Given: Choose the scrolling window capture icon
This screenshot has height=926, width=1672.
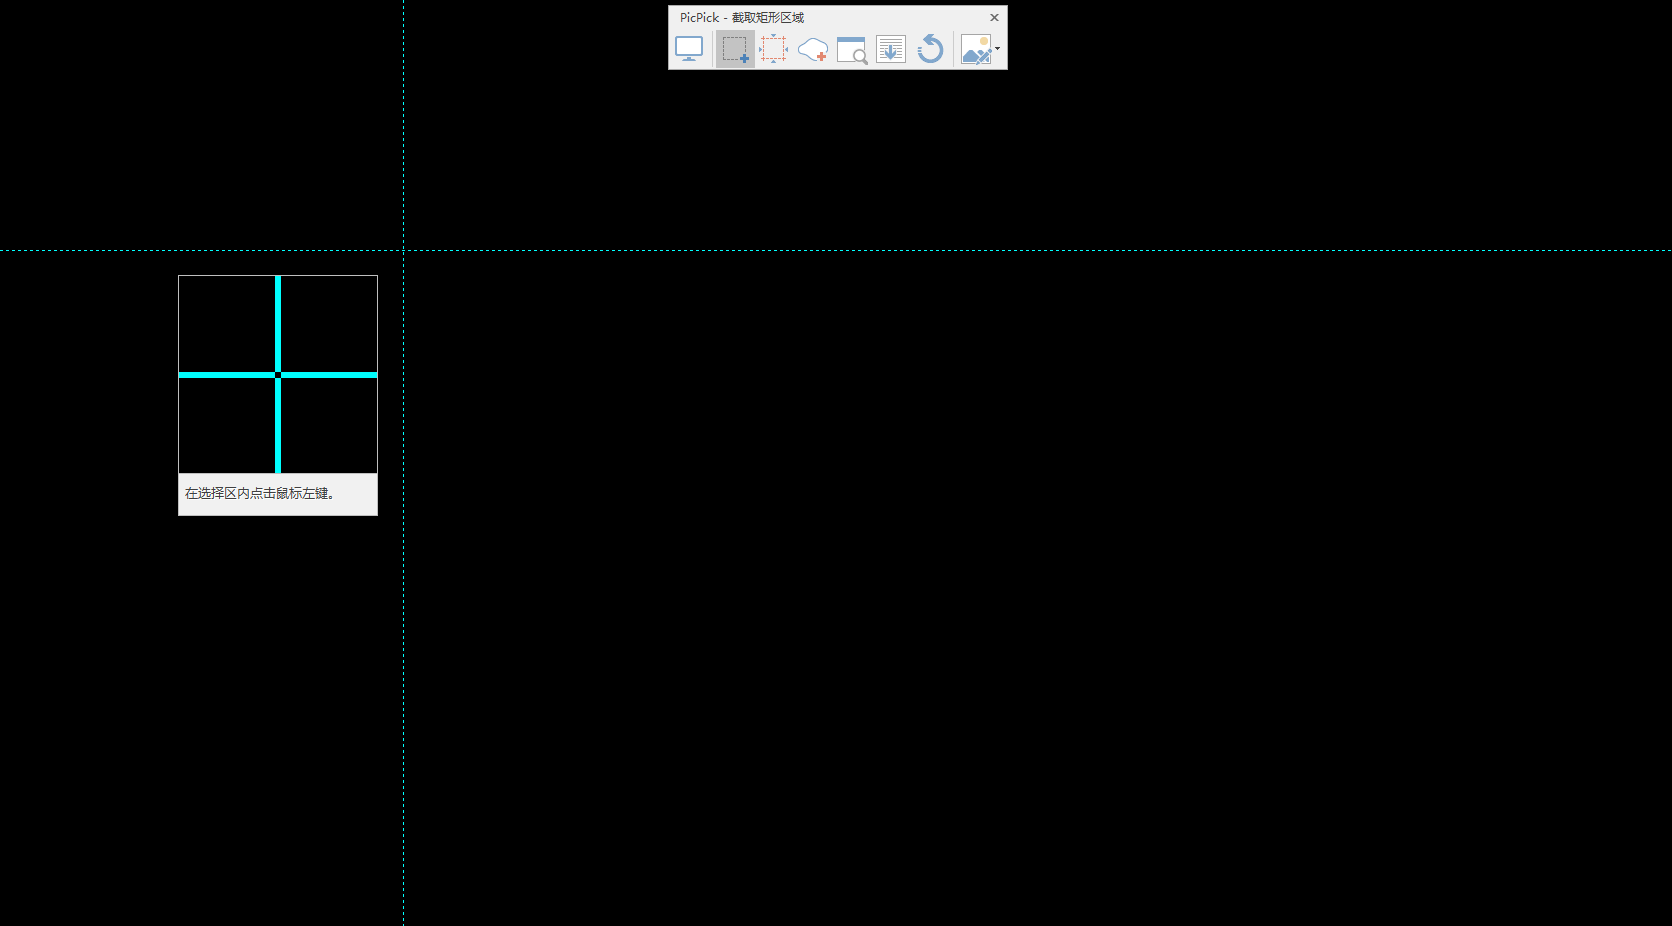Looking at the screenshot, I should pyautogui.click(x=891, y=49).
